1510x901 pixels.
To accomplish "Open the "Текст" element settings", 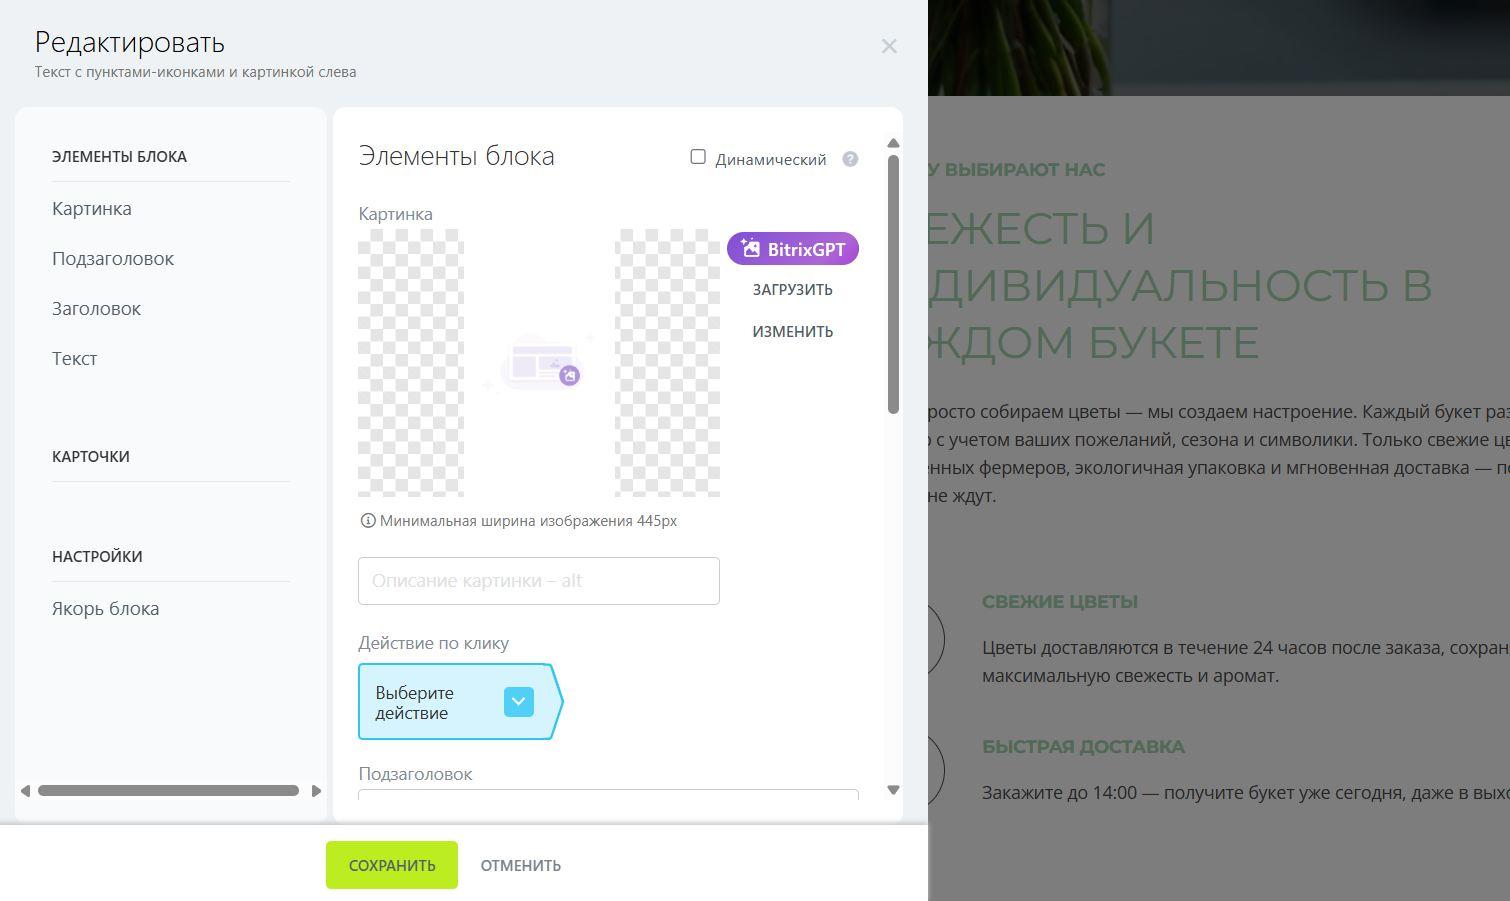I will [x=74, y=358].
